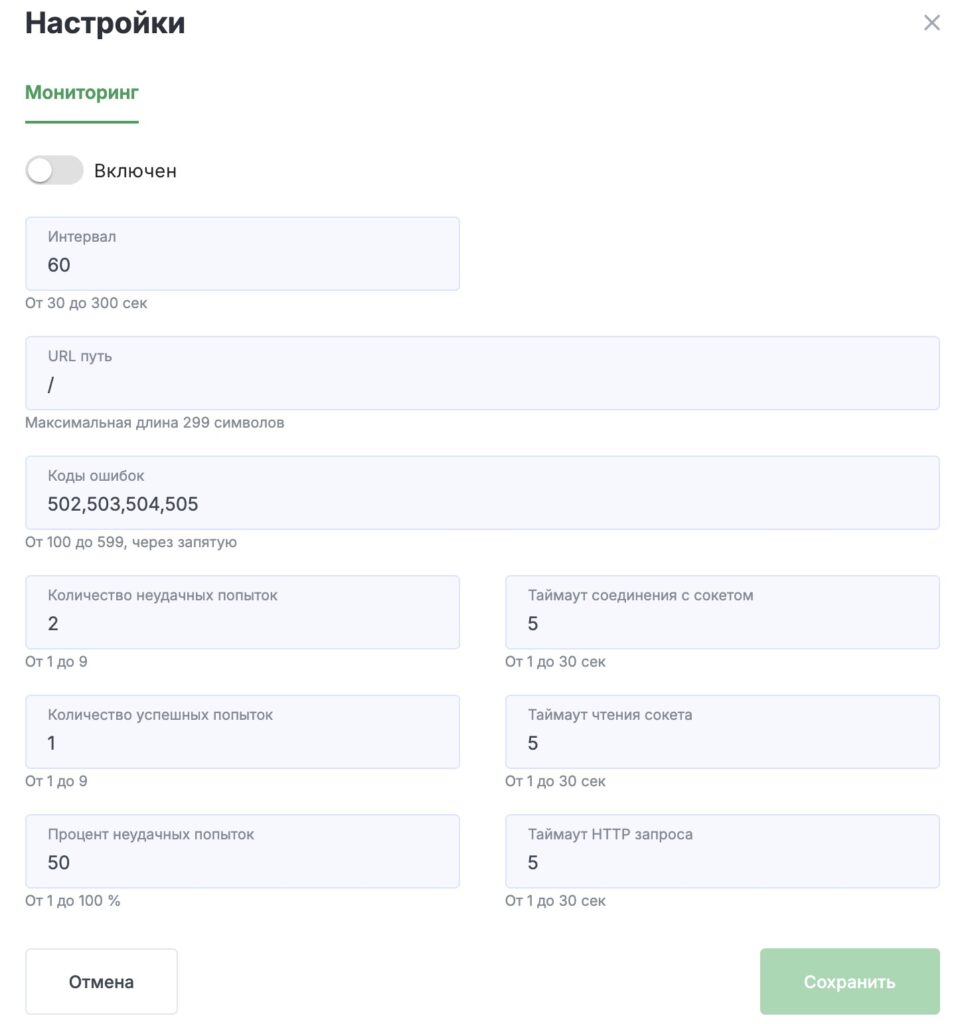
Task: Click the Сохранить save button
Action: click(849, 982)
